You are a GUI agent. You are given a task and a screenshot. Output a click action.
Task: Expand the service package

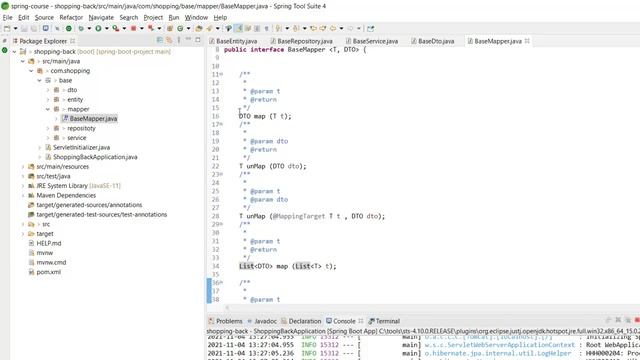click(x=48, y=138)
